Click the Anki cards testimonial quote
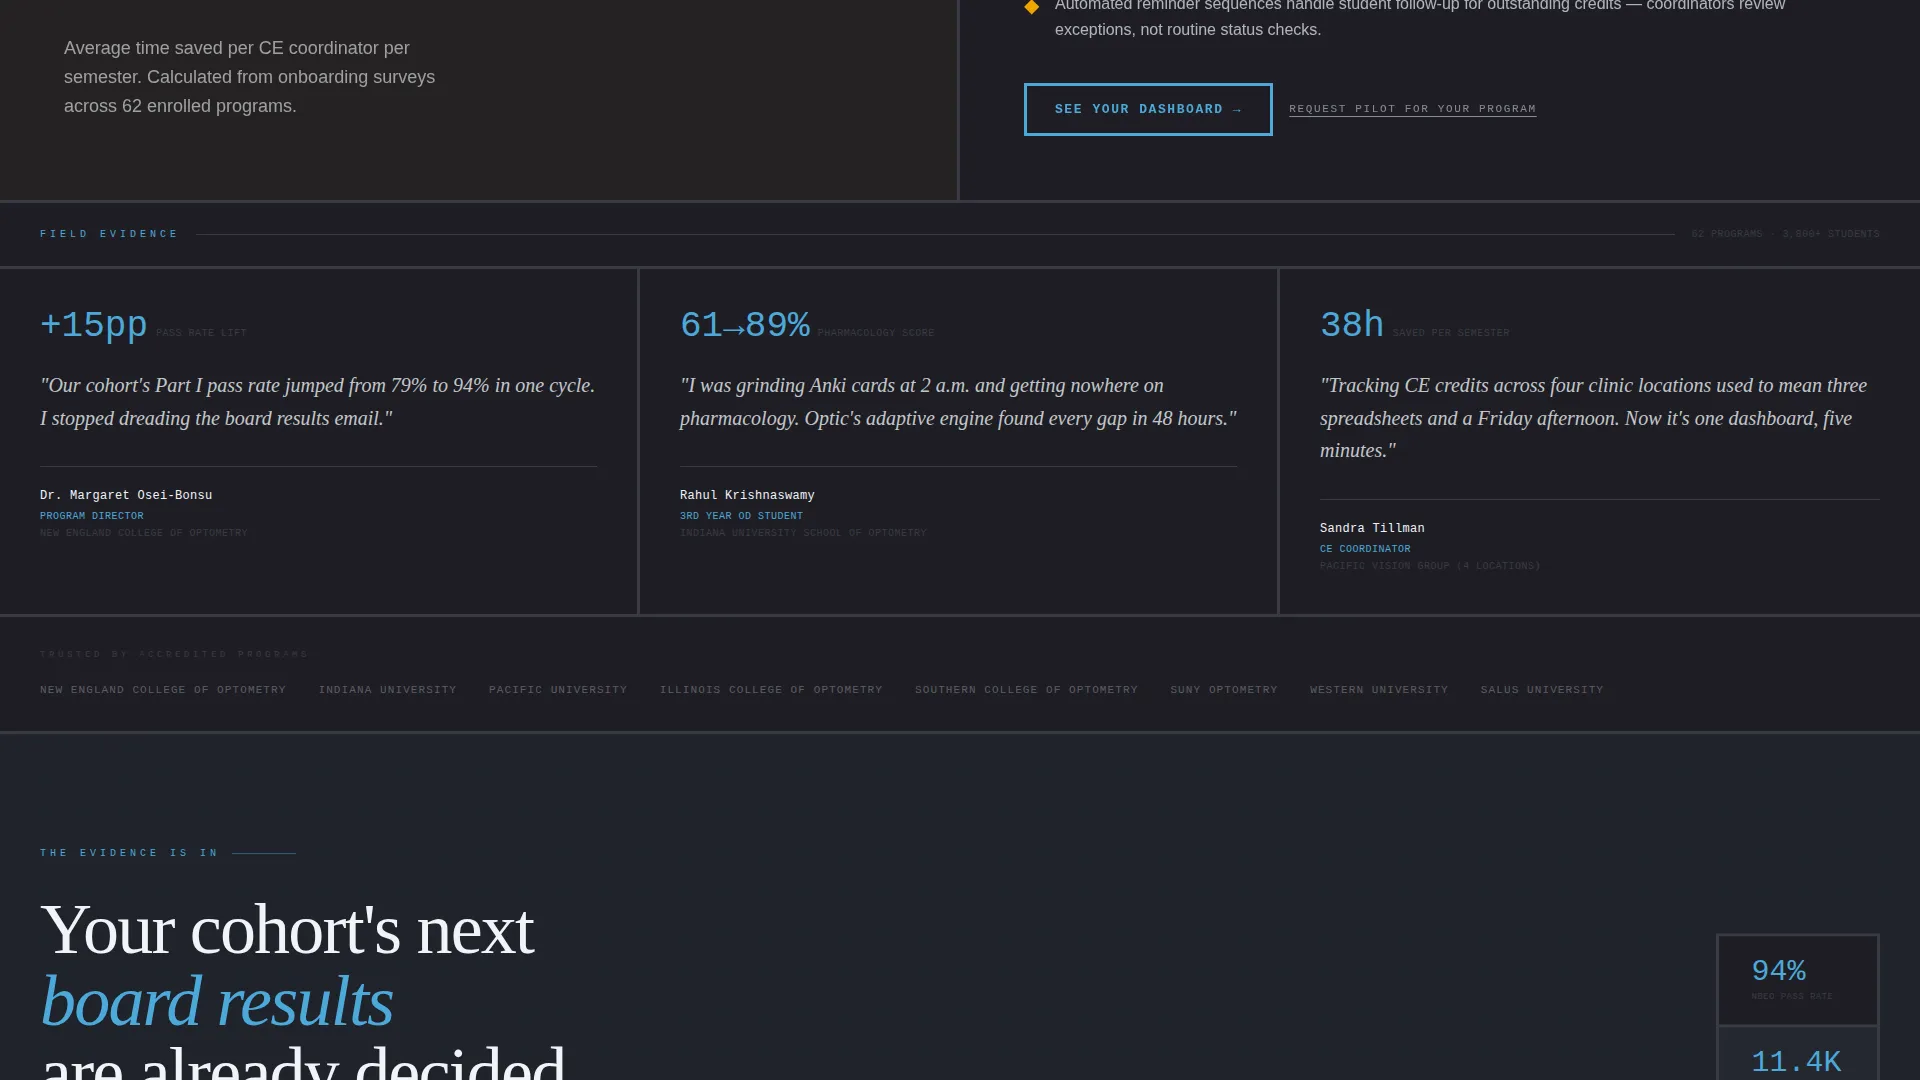The height and width of the screenshot is (1080, 1920). tap(958, 402)
